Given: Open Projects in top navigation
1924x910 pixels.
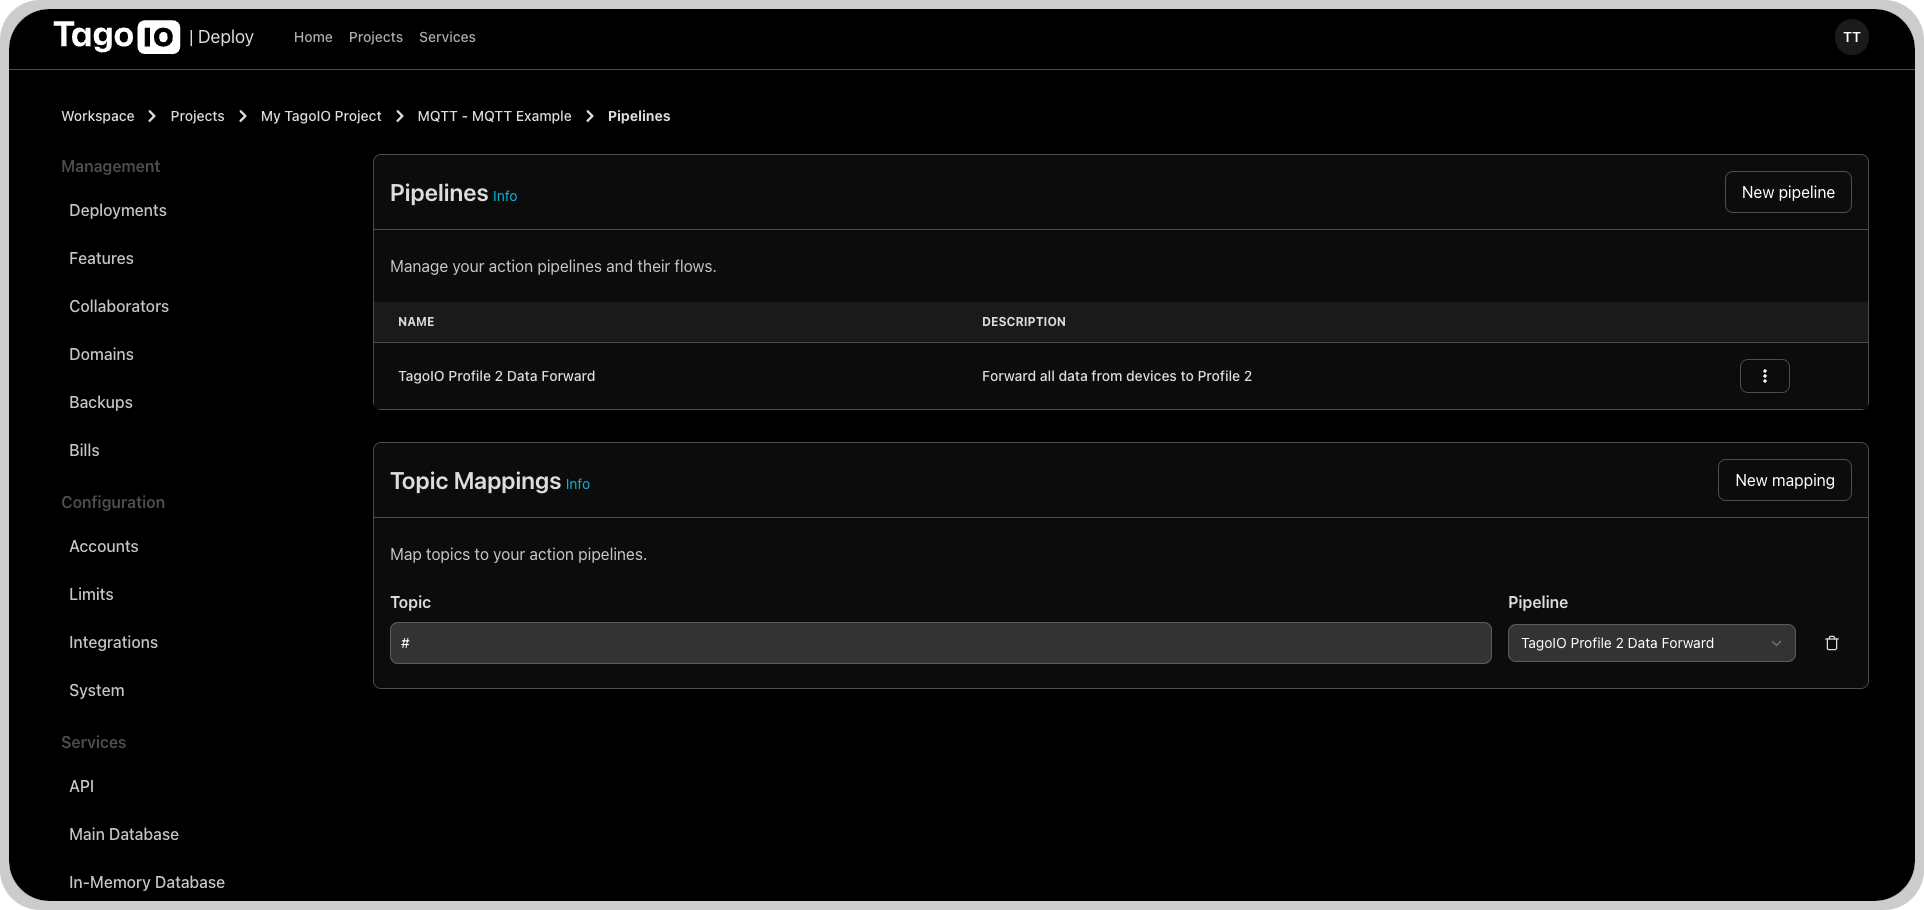Looking at the screenshot, I should (x=376, y=37).
